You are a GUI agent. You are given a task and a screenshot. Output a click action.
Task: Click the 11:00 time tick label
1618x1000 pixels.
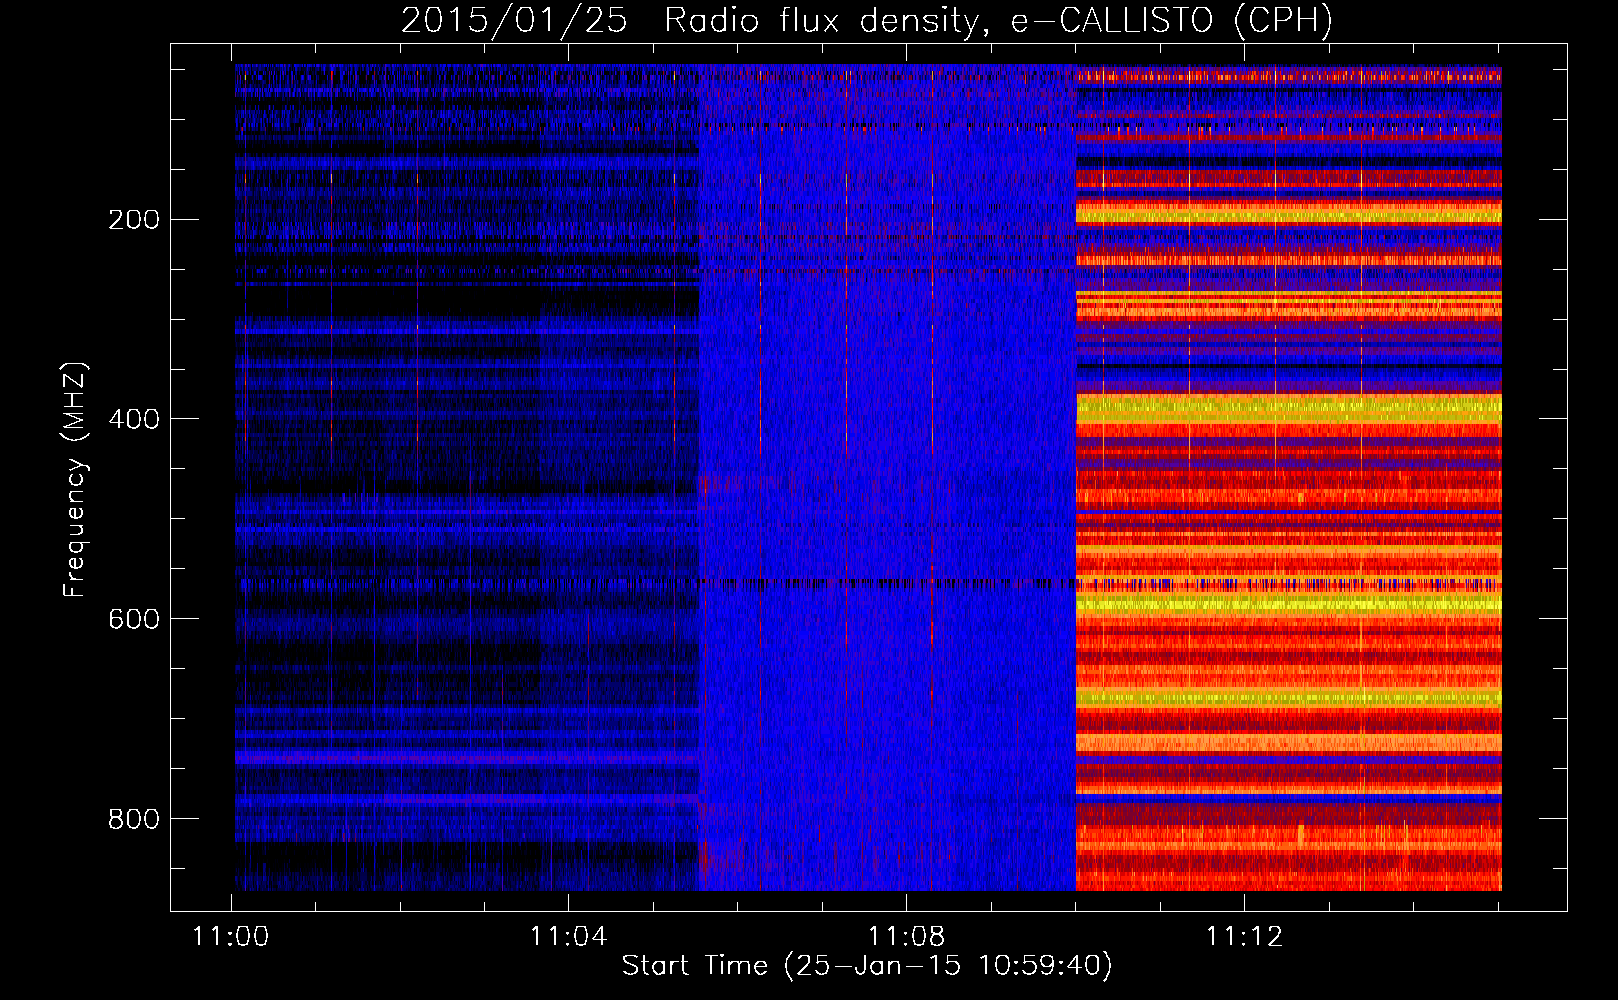tap(231, 936)
